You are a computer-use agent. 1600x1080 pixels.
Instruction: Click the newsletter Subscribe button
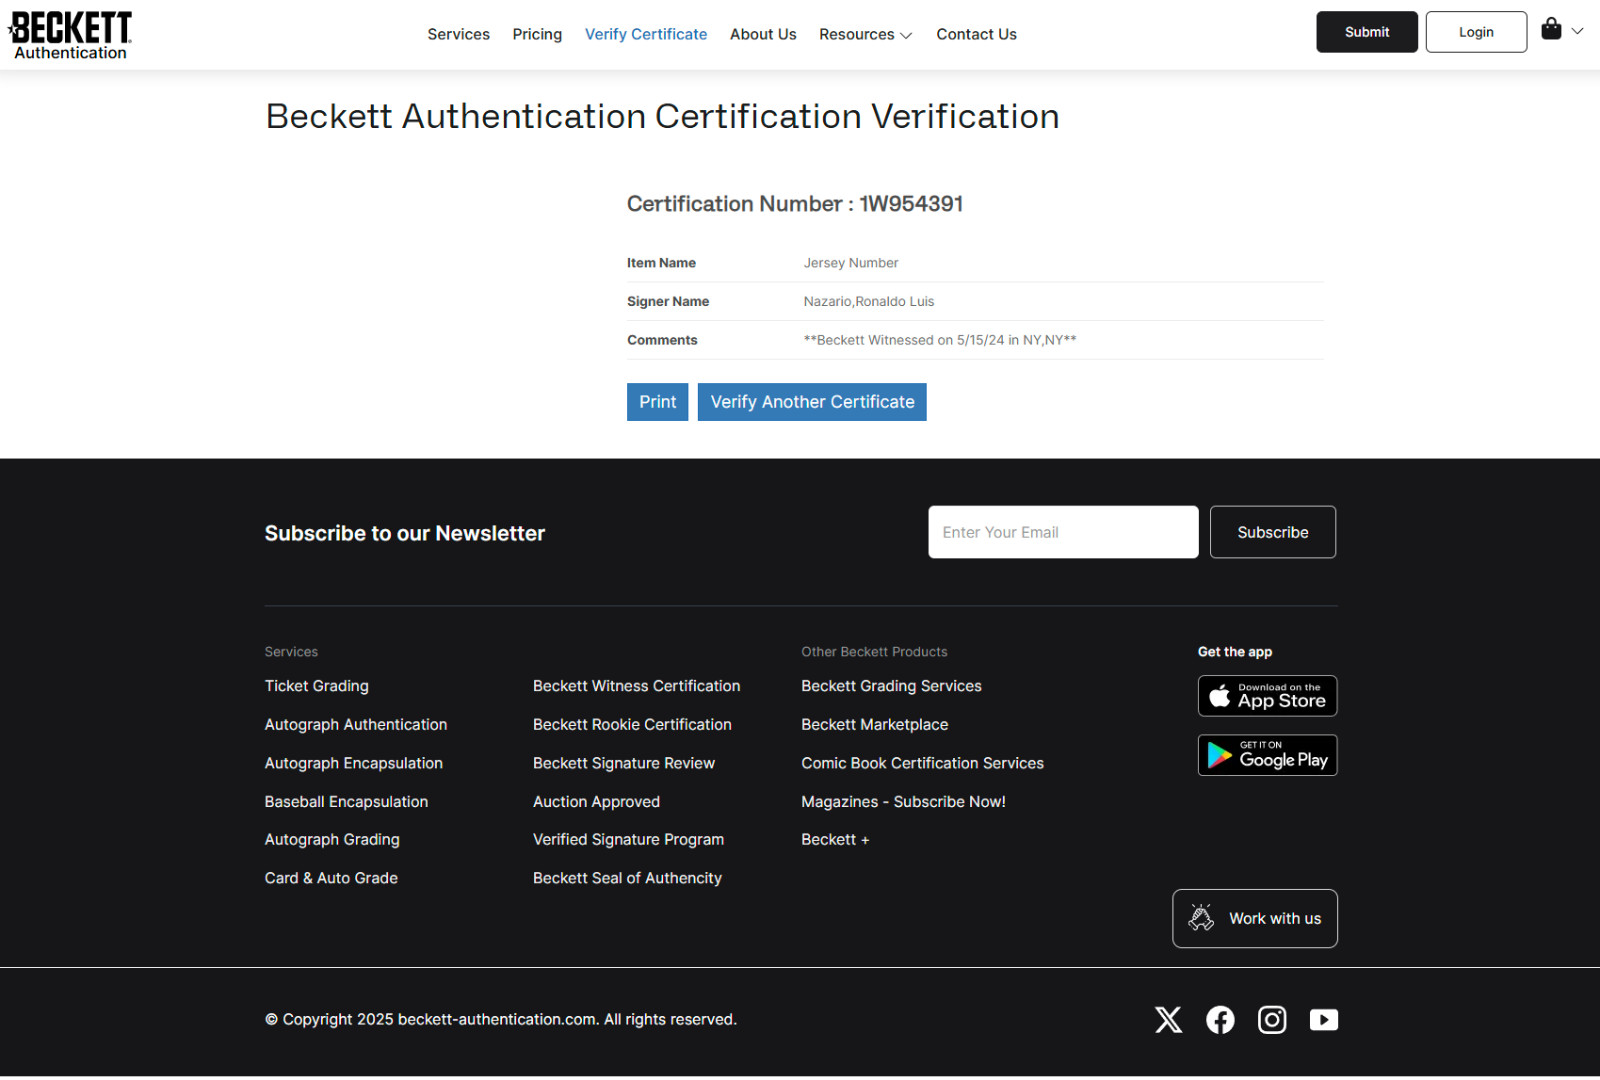pyautogui.click(x=1272, y=532)
